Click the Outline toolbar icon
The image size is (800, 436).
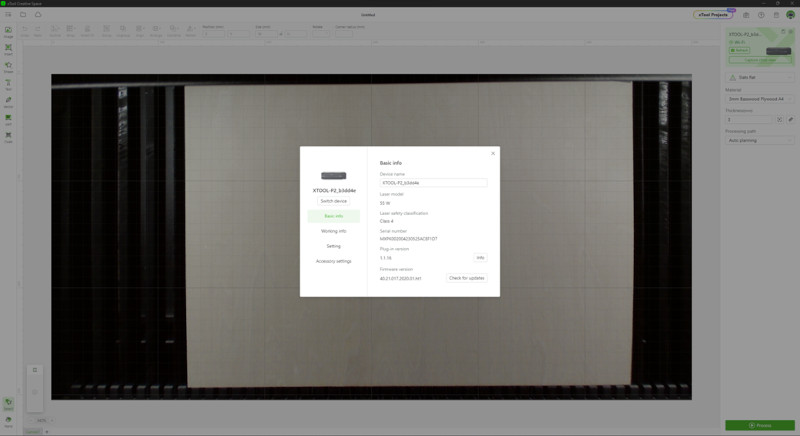[x=55, y=31]
